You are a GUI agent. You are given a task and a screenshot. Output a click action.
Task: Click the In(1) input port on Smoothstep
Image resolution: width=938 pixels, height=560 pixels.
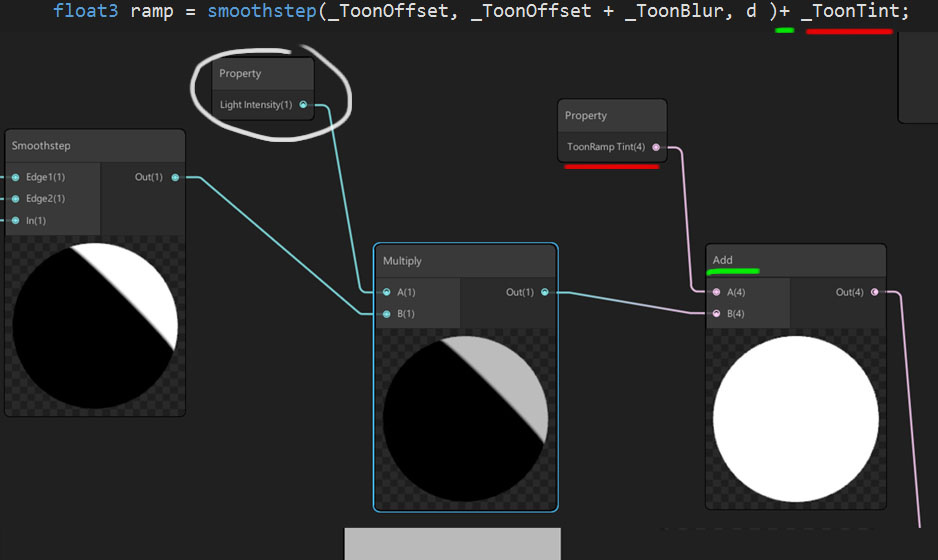pos(15,220)
